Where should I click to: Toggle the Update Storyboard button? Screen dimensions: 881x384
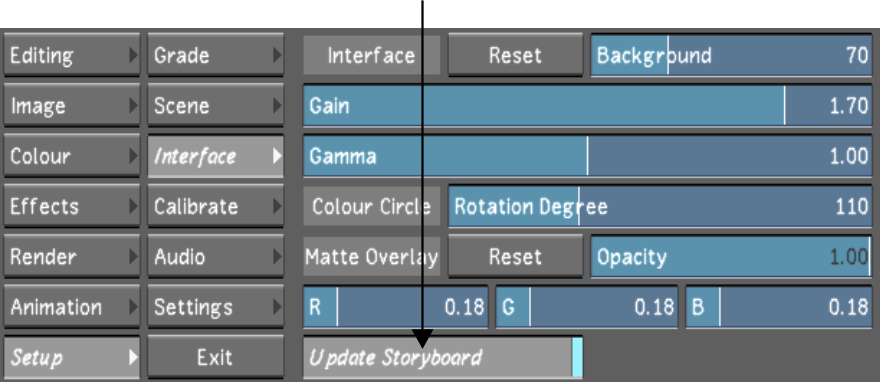(x=443, y=357)
